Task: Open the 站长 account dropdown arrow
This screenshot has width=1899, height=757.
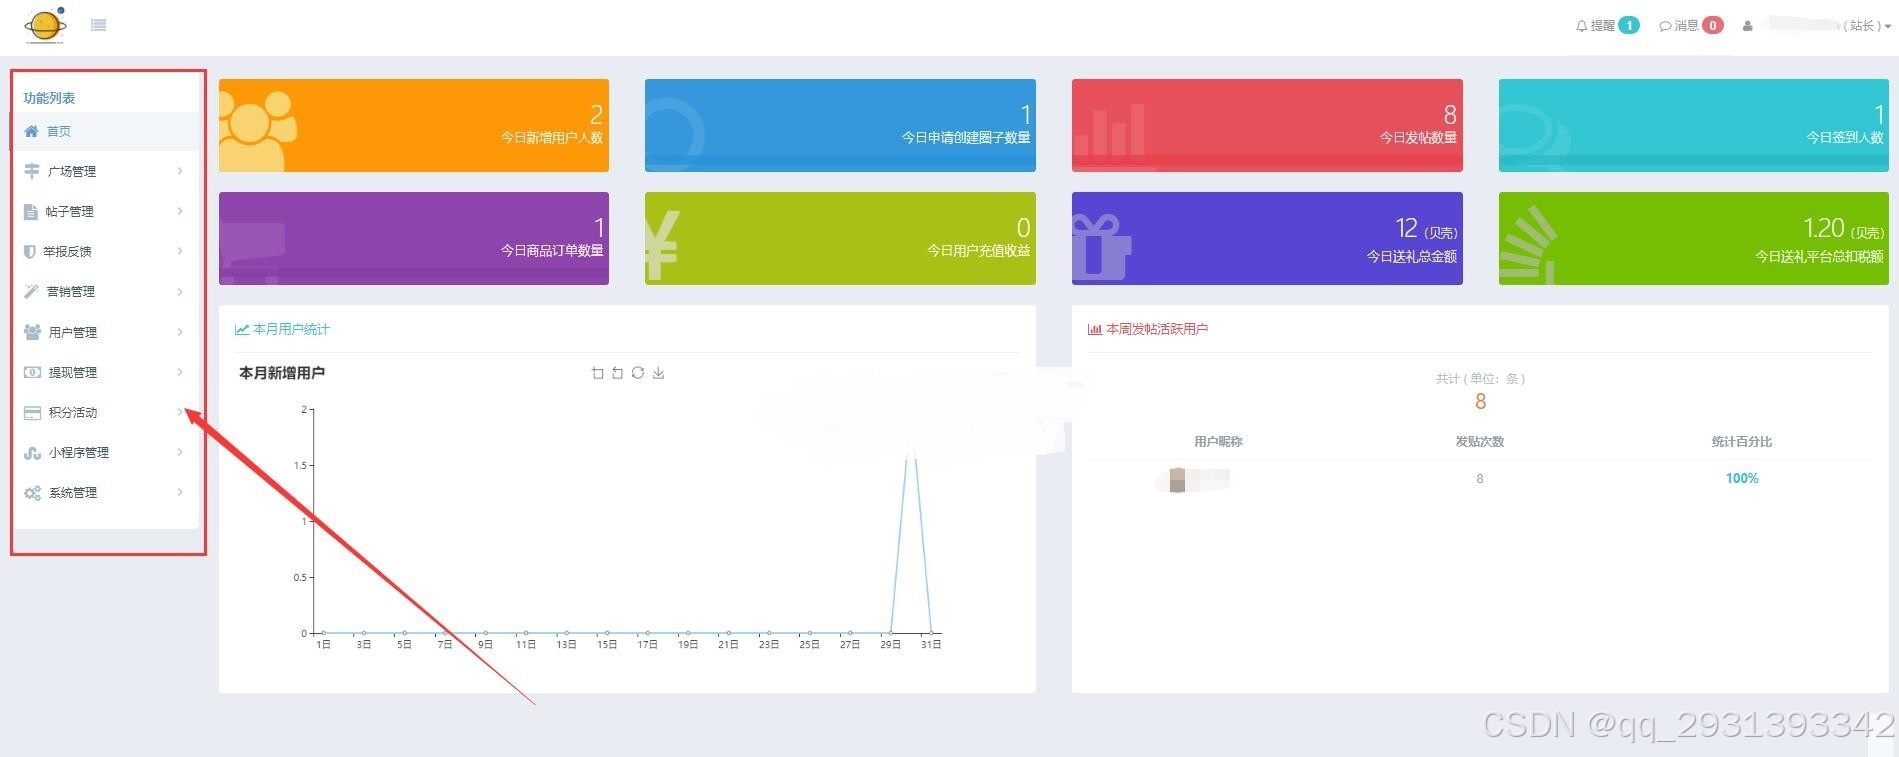Action: click(1887, 27)
